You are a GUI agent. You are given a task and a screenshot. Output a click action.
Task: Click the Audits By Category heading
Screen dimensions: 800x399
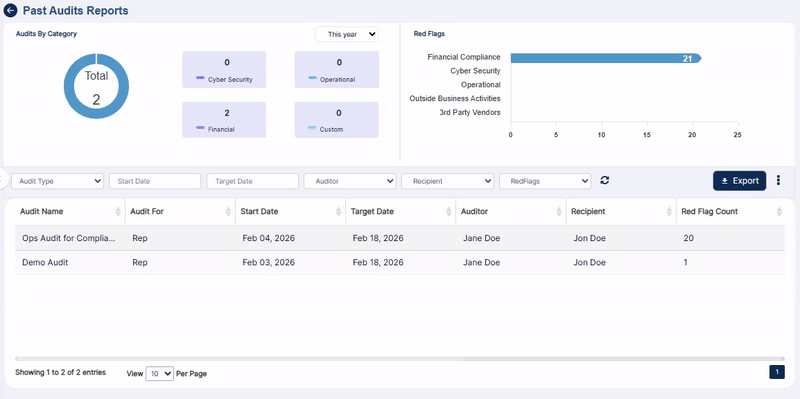[46, 34]
